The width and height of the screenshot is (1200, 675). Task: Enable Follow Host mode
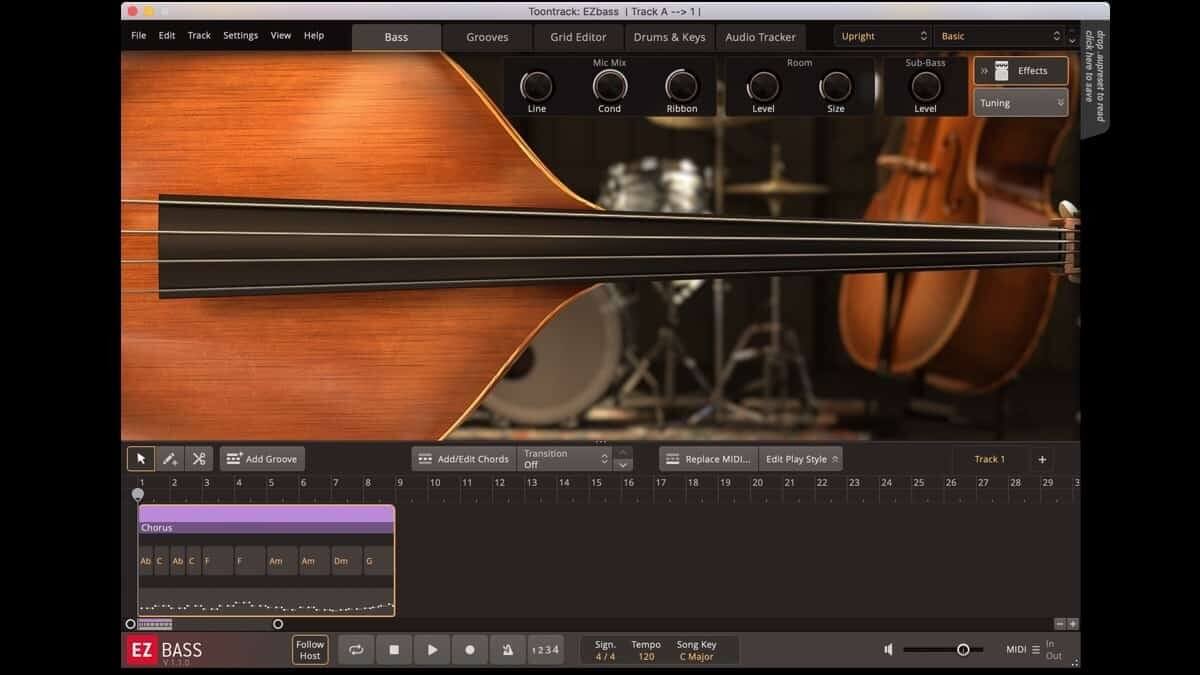309,649
